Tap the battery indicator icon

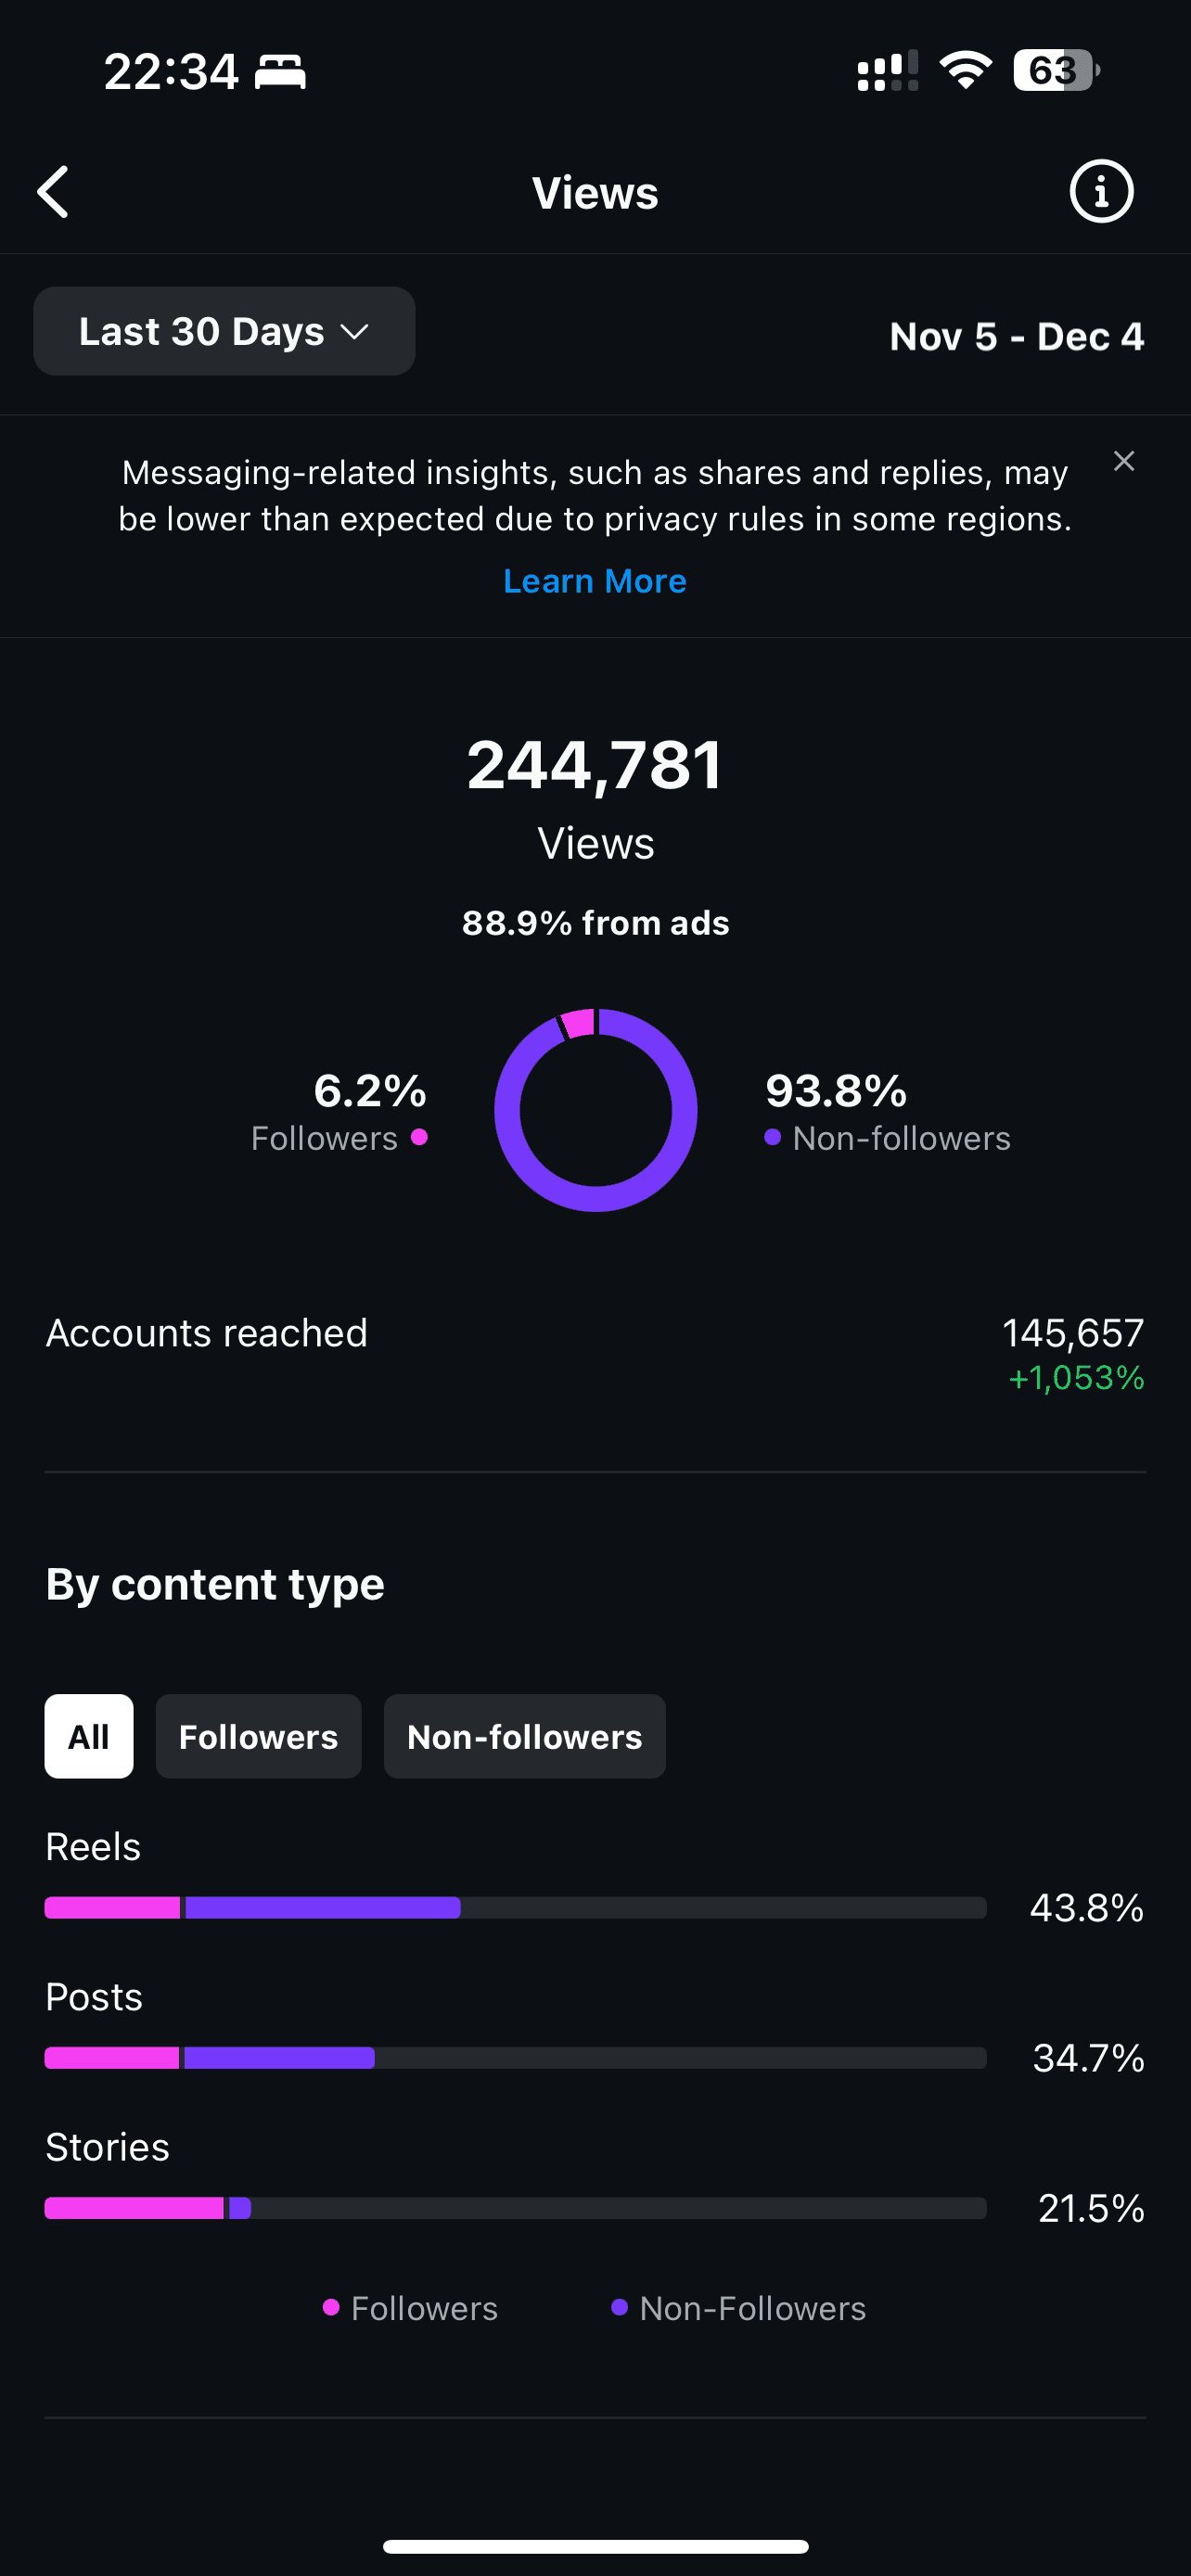pos(1056,70)
